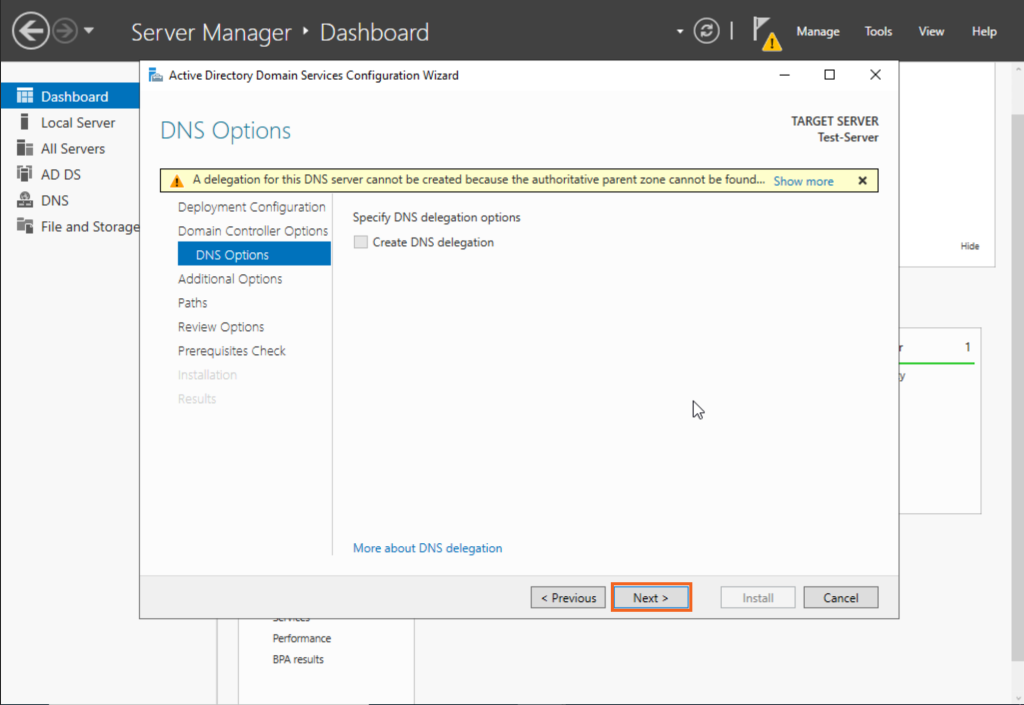The image size is (1024, 705).
Task: Dismiss the delegation warning banner
Action: click(862, 181)
